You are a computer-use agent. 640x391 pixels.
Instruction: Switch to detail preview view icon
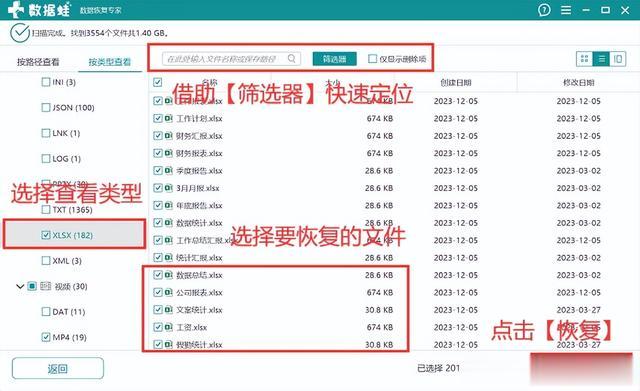618,59
